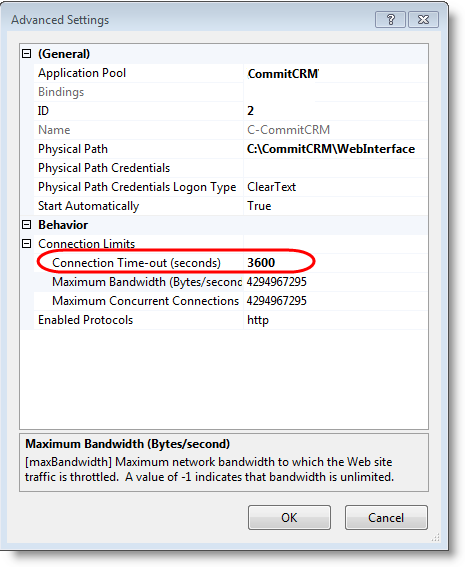Image resolution: width=465 pixels, height=567 pixels.
Task: Click the Cancel button
Action: (386, 517)
